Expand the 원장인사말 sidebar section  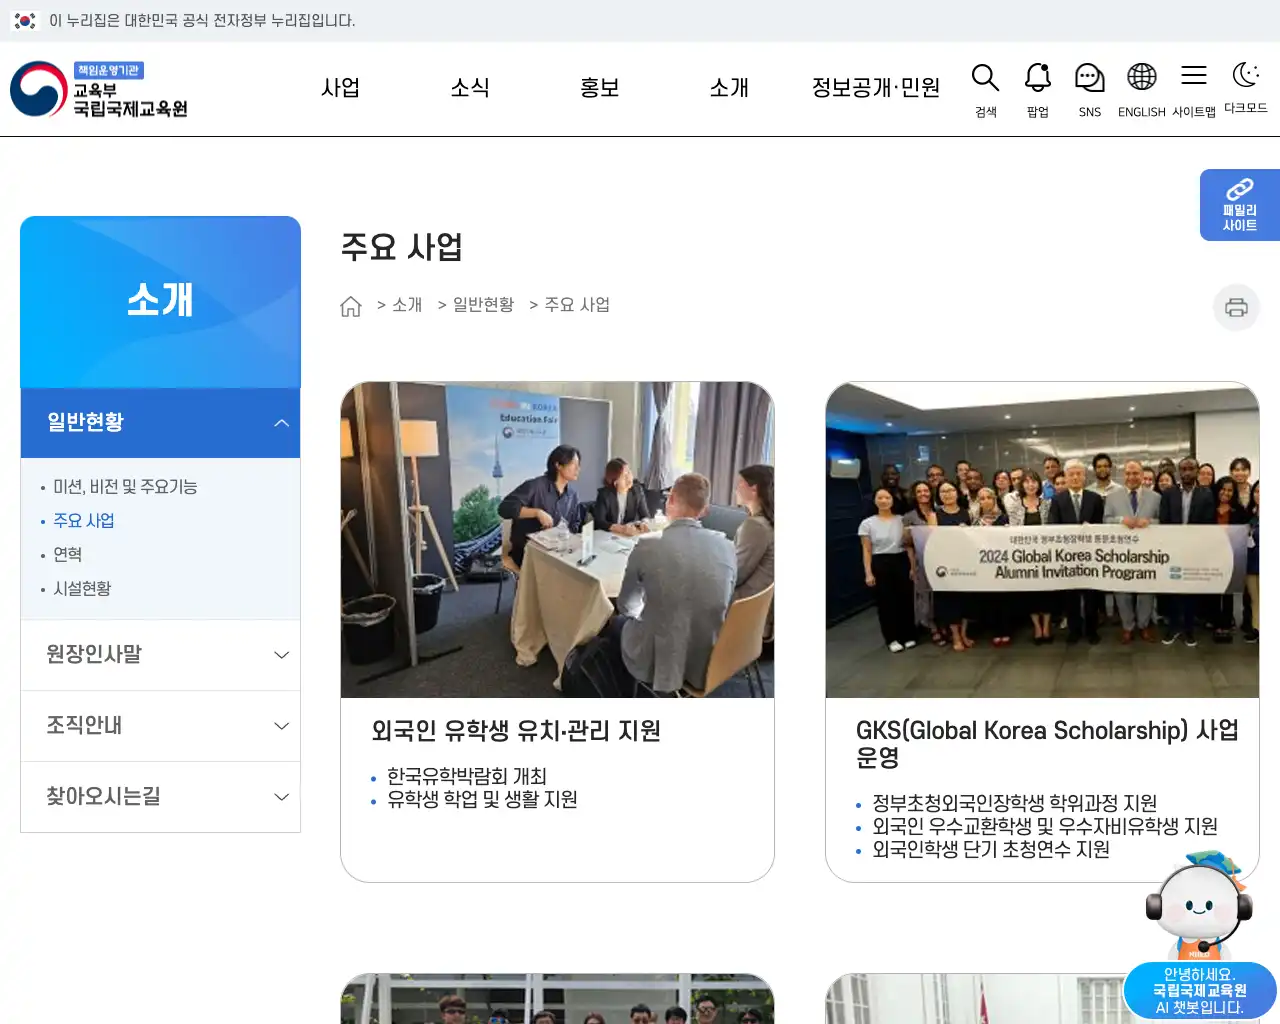pos(160,655)
